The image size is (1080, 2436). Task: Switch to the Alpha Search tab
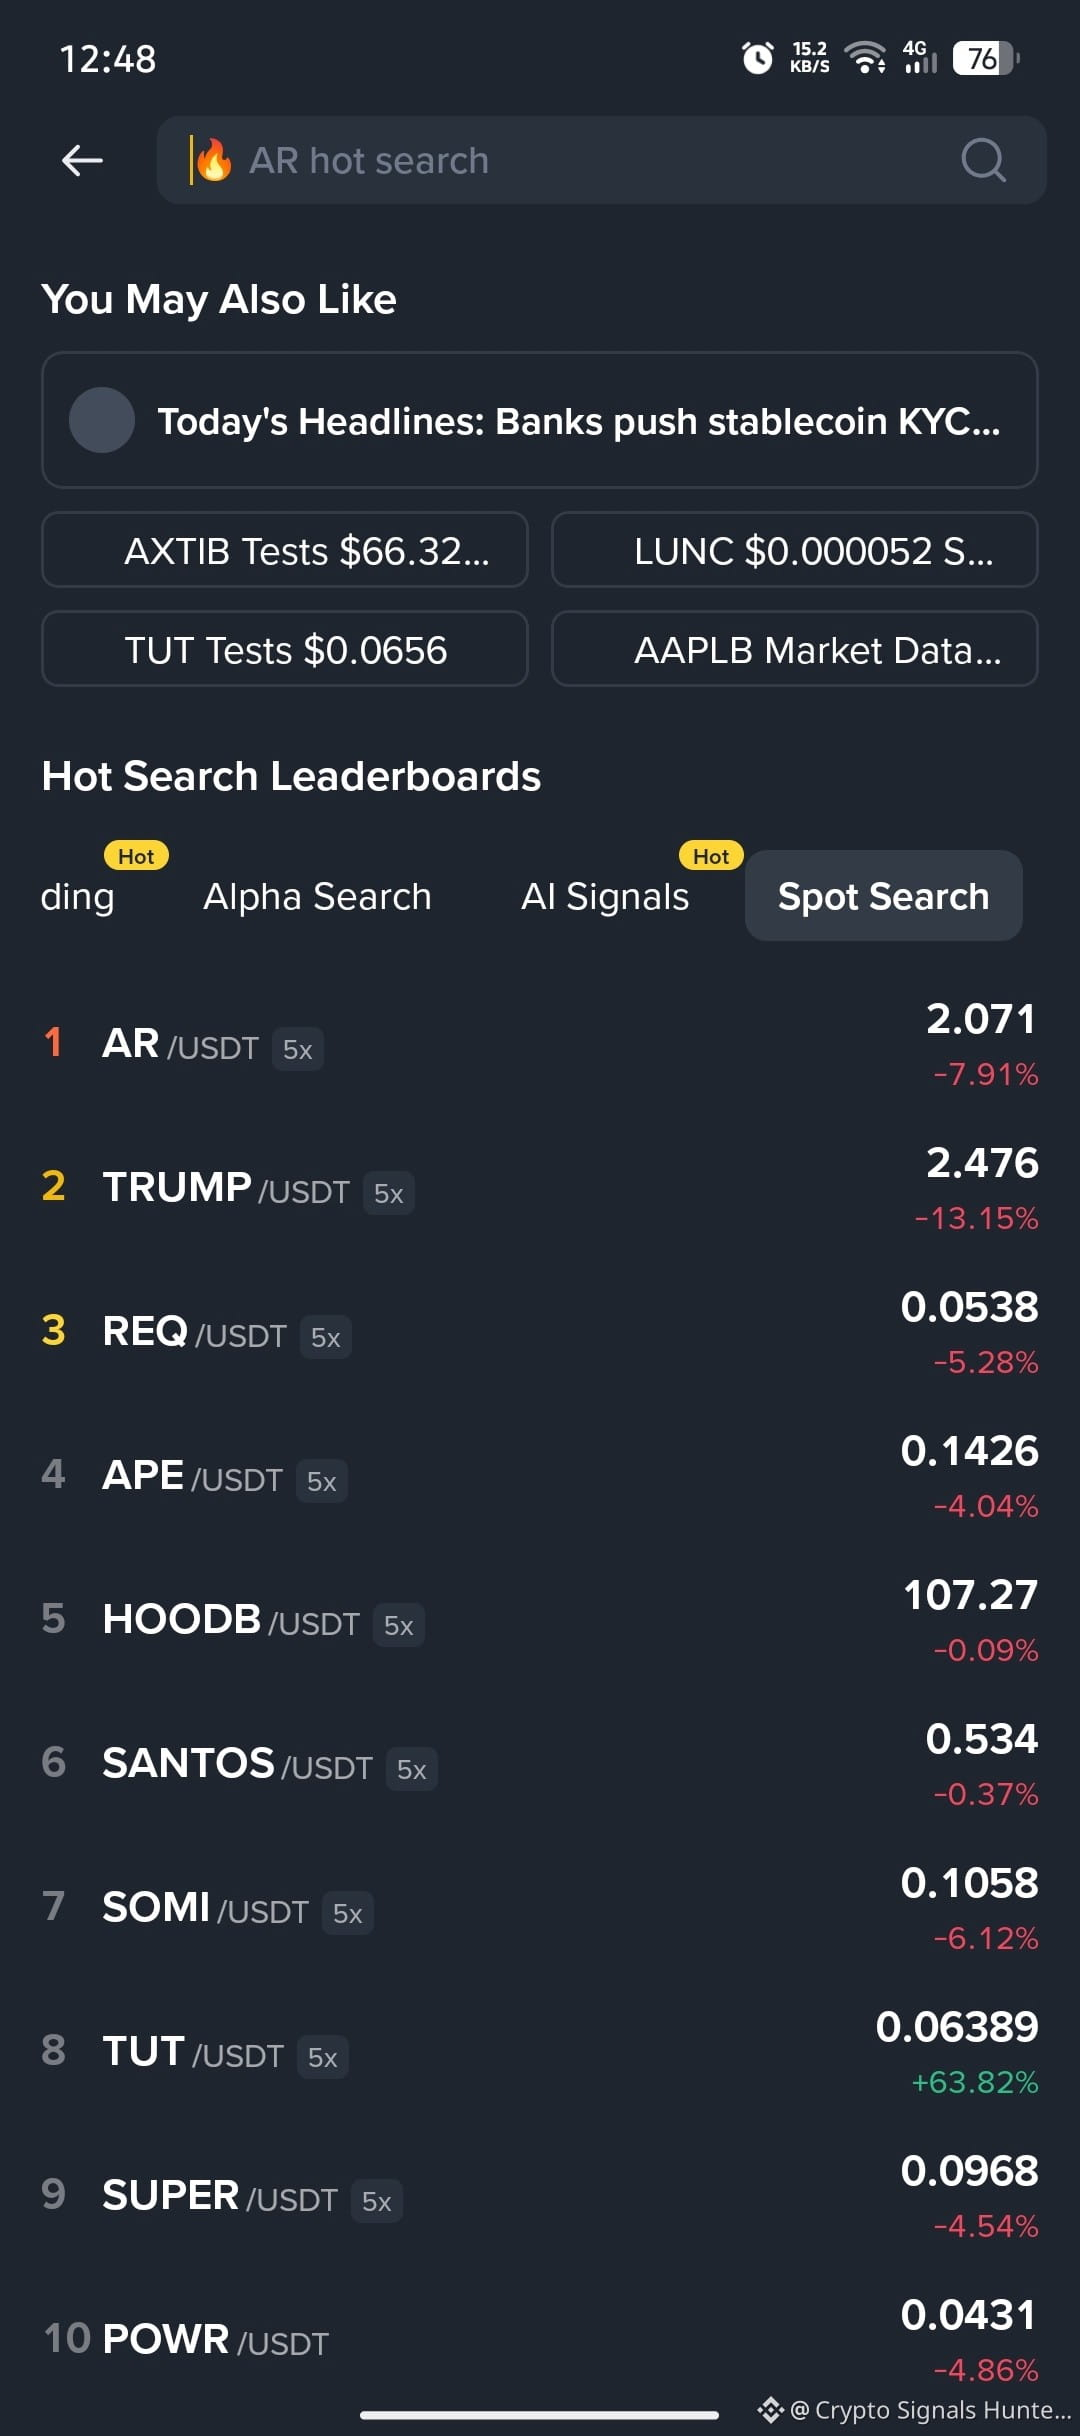317,897
